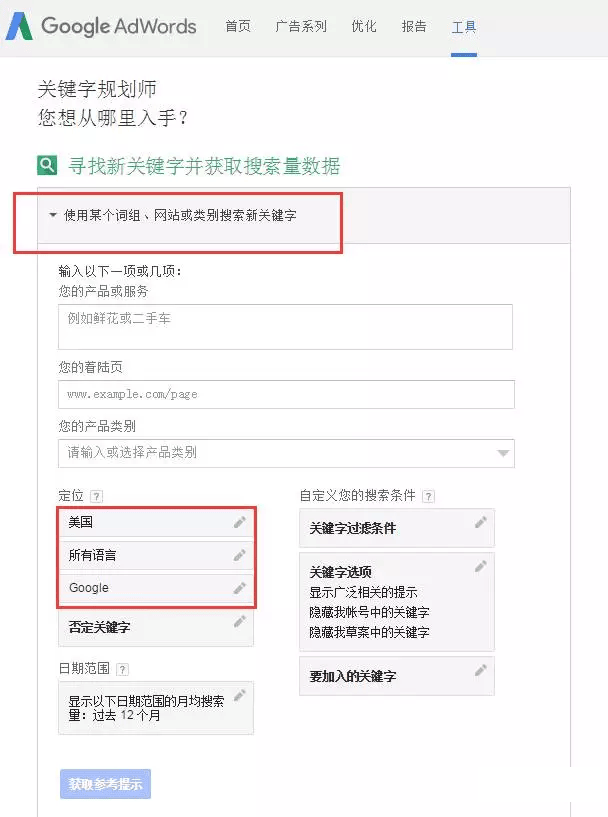Edit location 美国 via pencil icon
Screen dimensions: 608x817
[240, 522]
